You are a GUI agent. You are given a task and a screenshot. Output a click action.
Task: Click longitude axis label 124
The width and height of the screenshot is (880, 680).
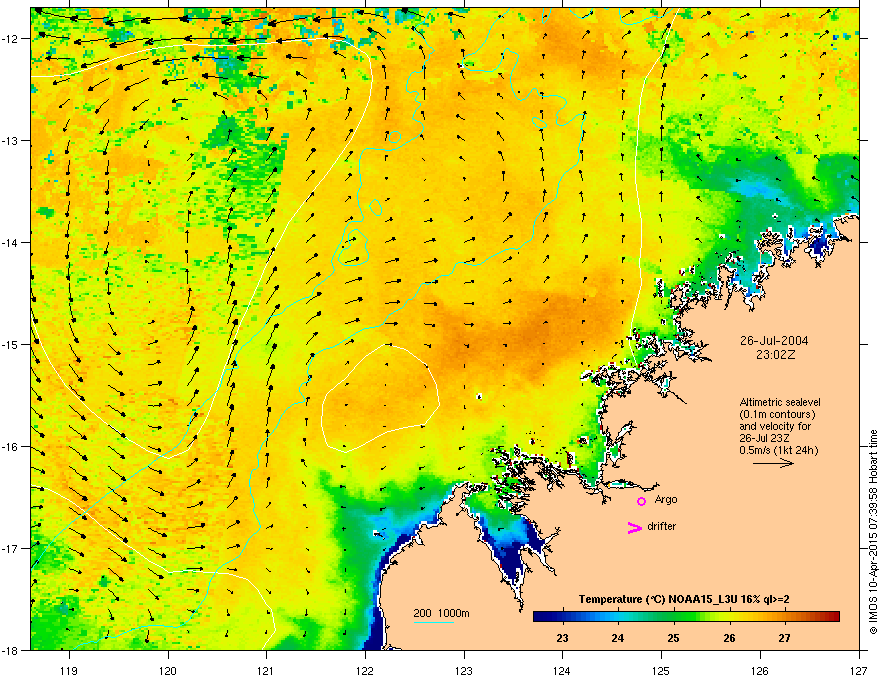pos(562,670)
